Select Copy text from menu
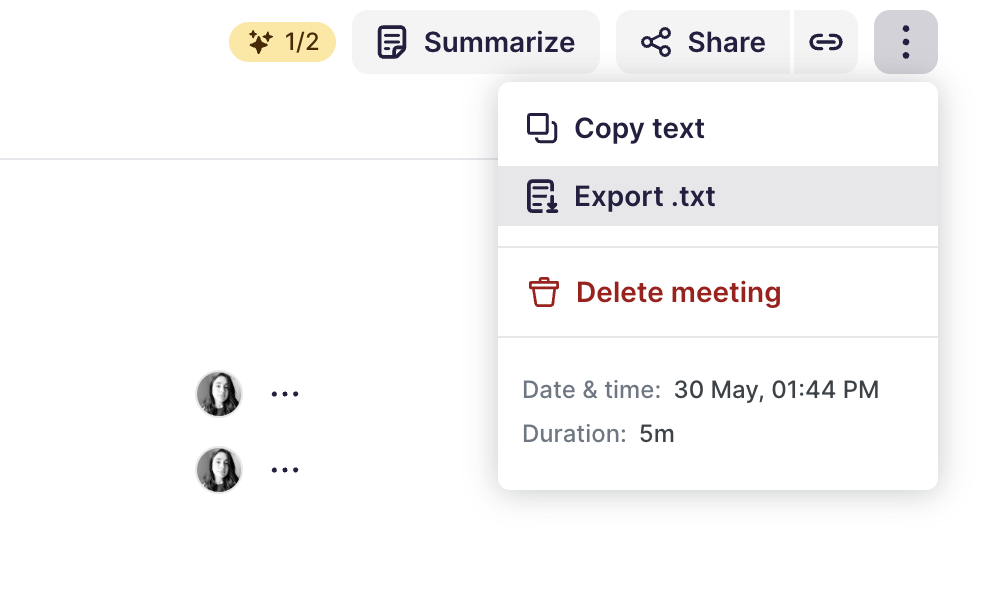Viewport: 986px width, 596px height. coord(639,128)
